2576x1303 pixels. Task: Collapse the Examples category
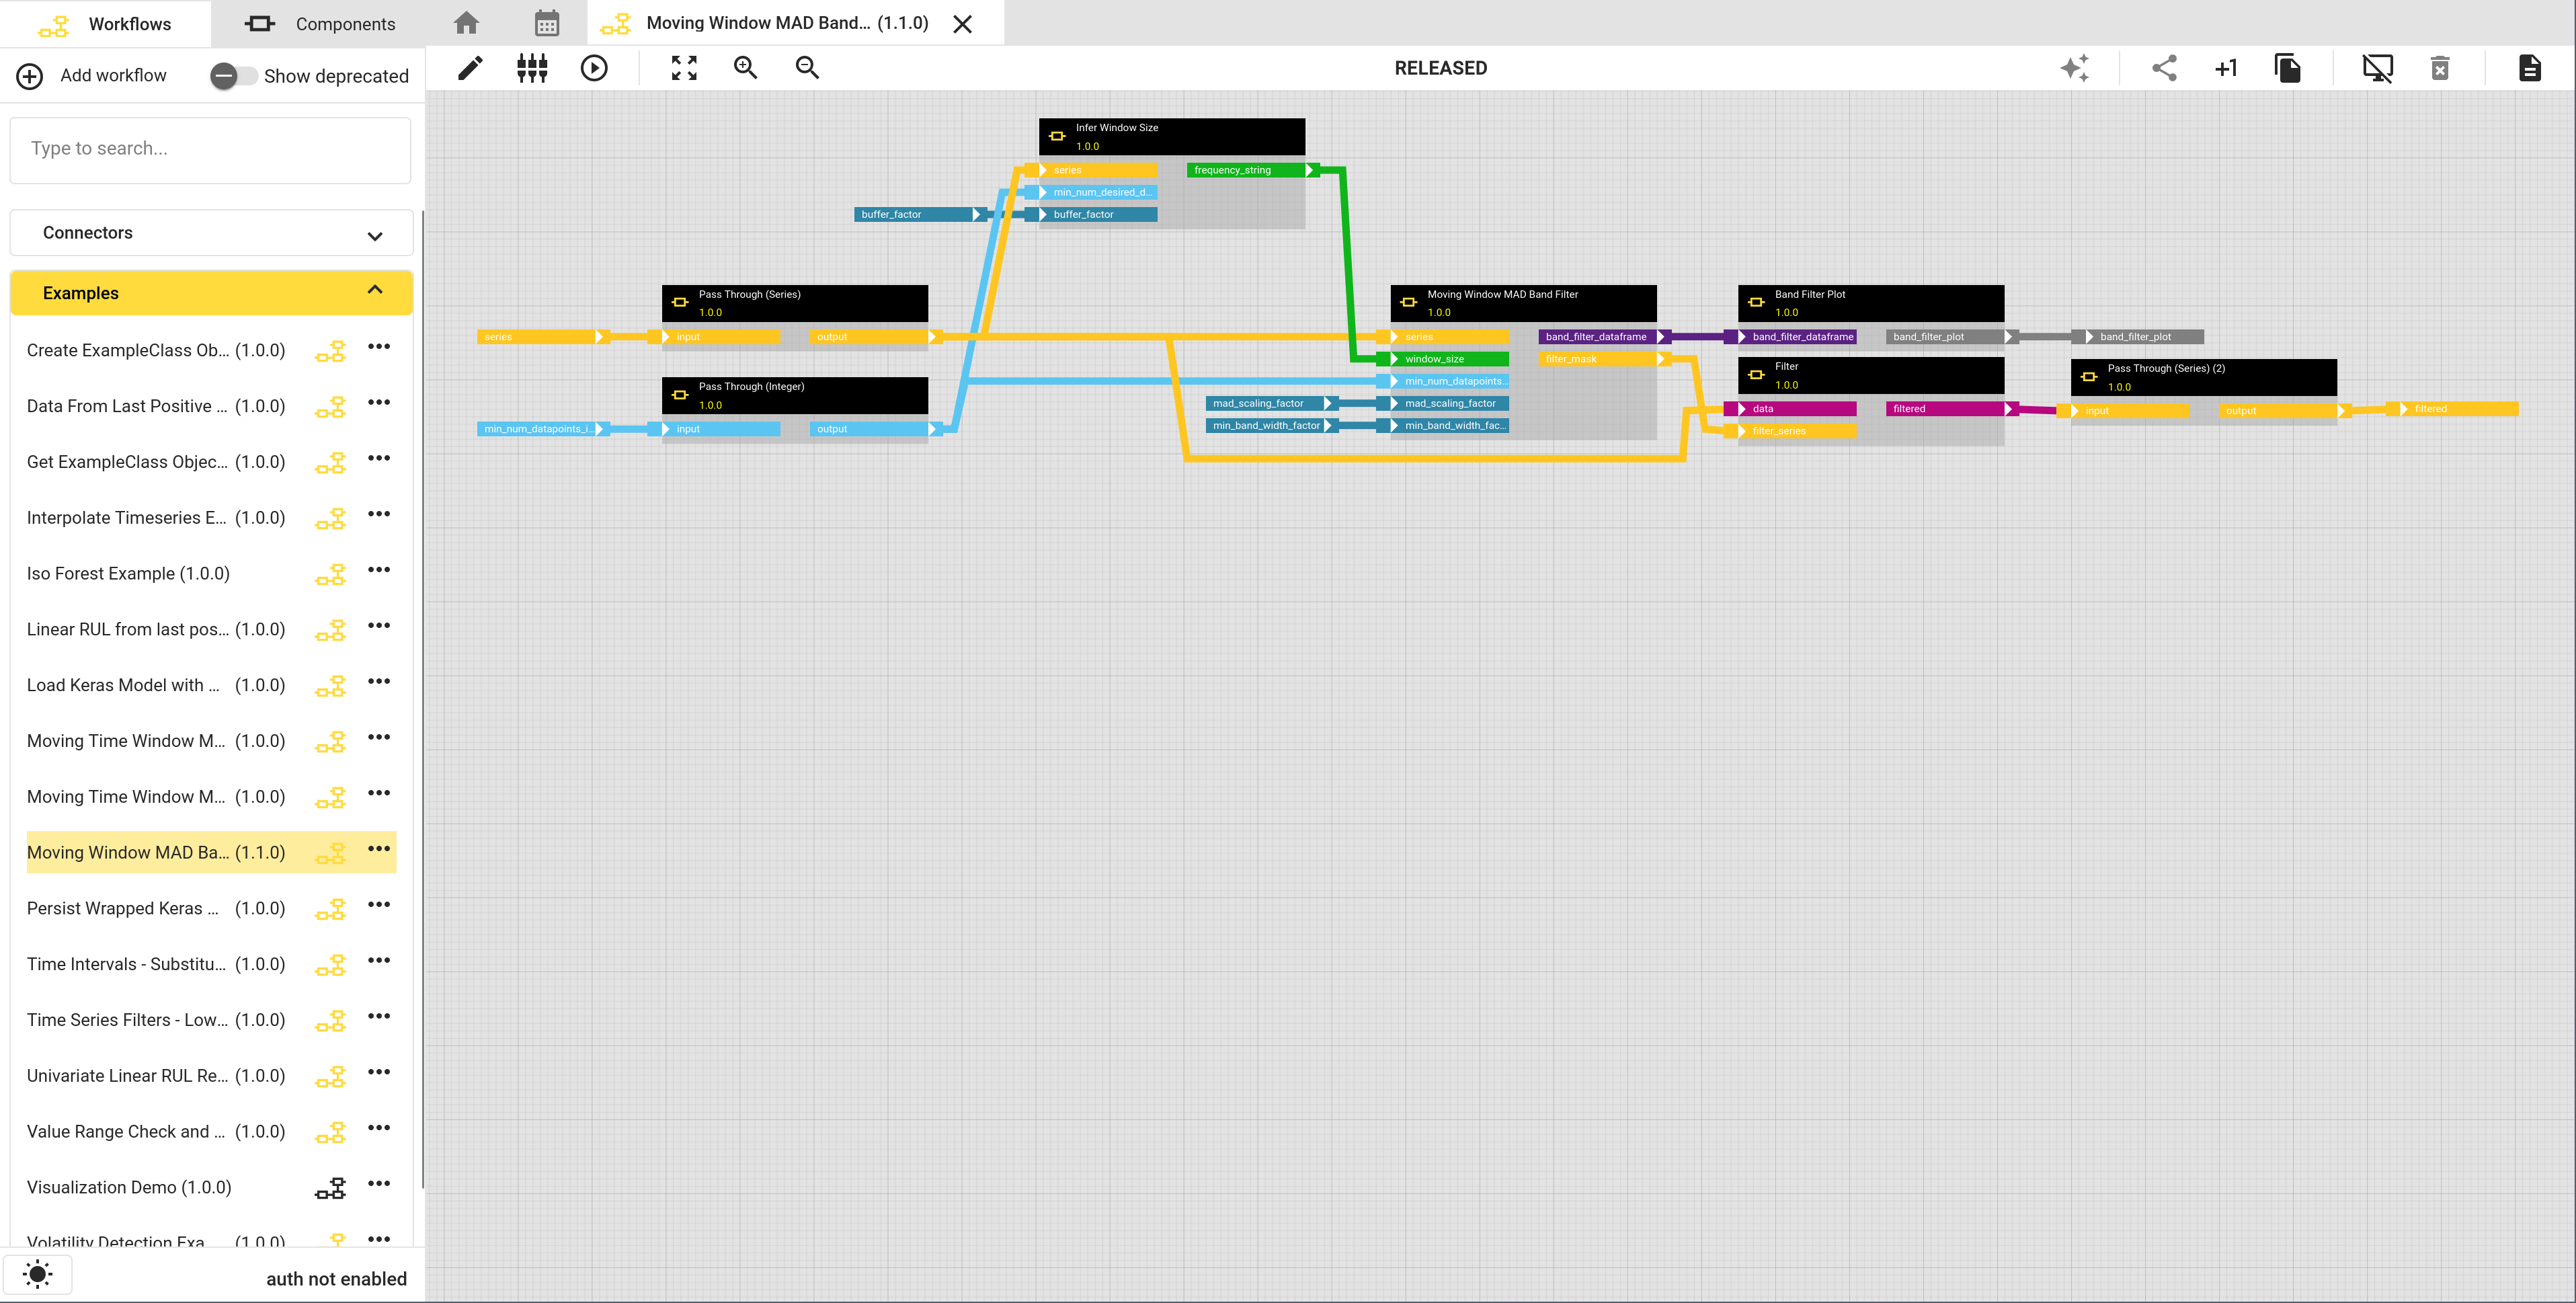(211, 293)
